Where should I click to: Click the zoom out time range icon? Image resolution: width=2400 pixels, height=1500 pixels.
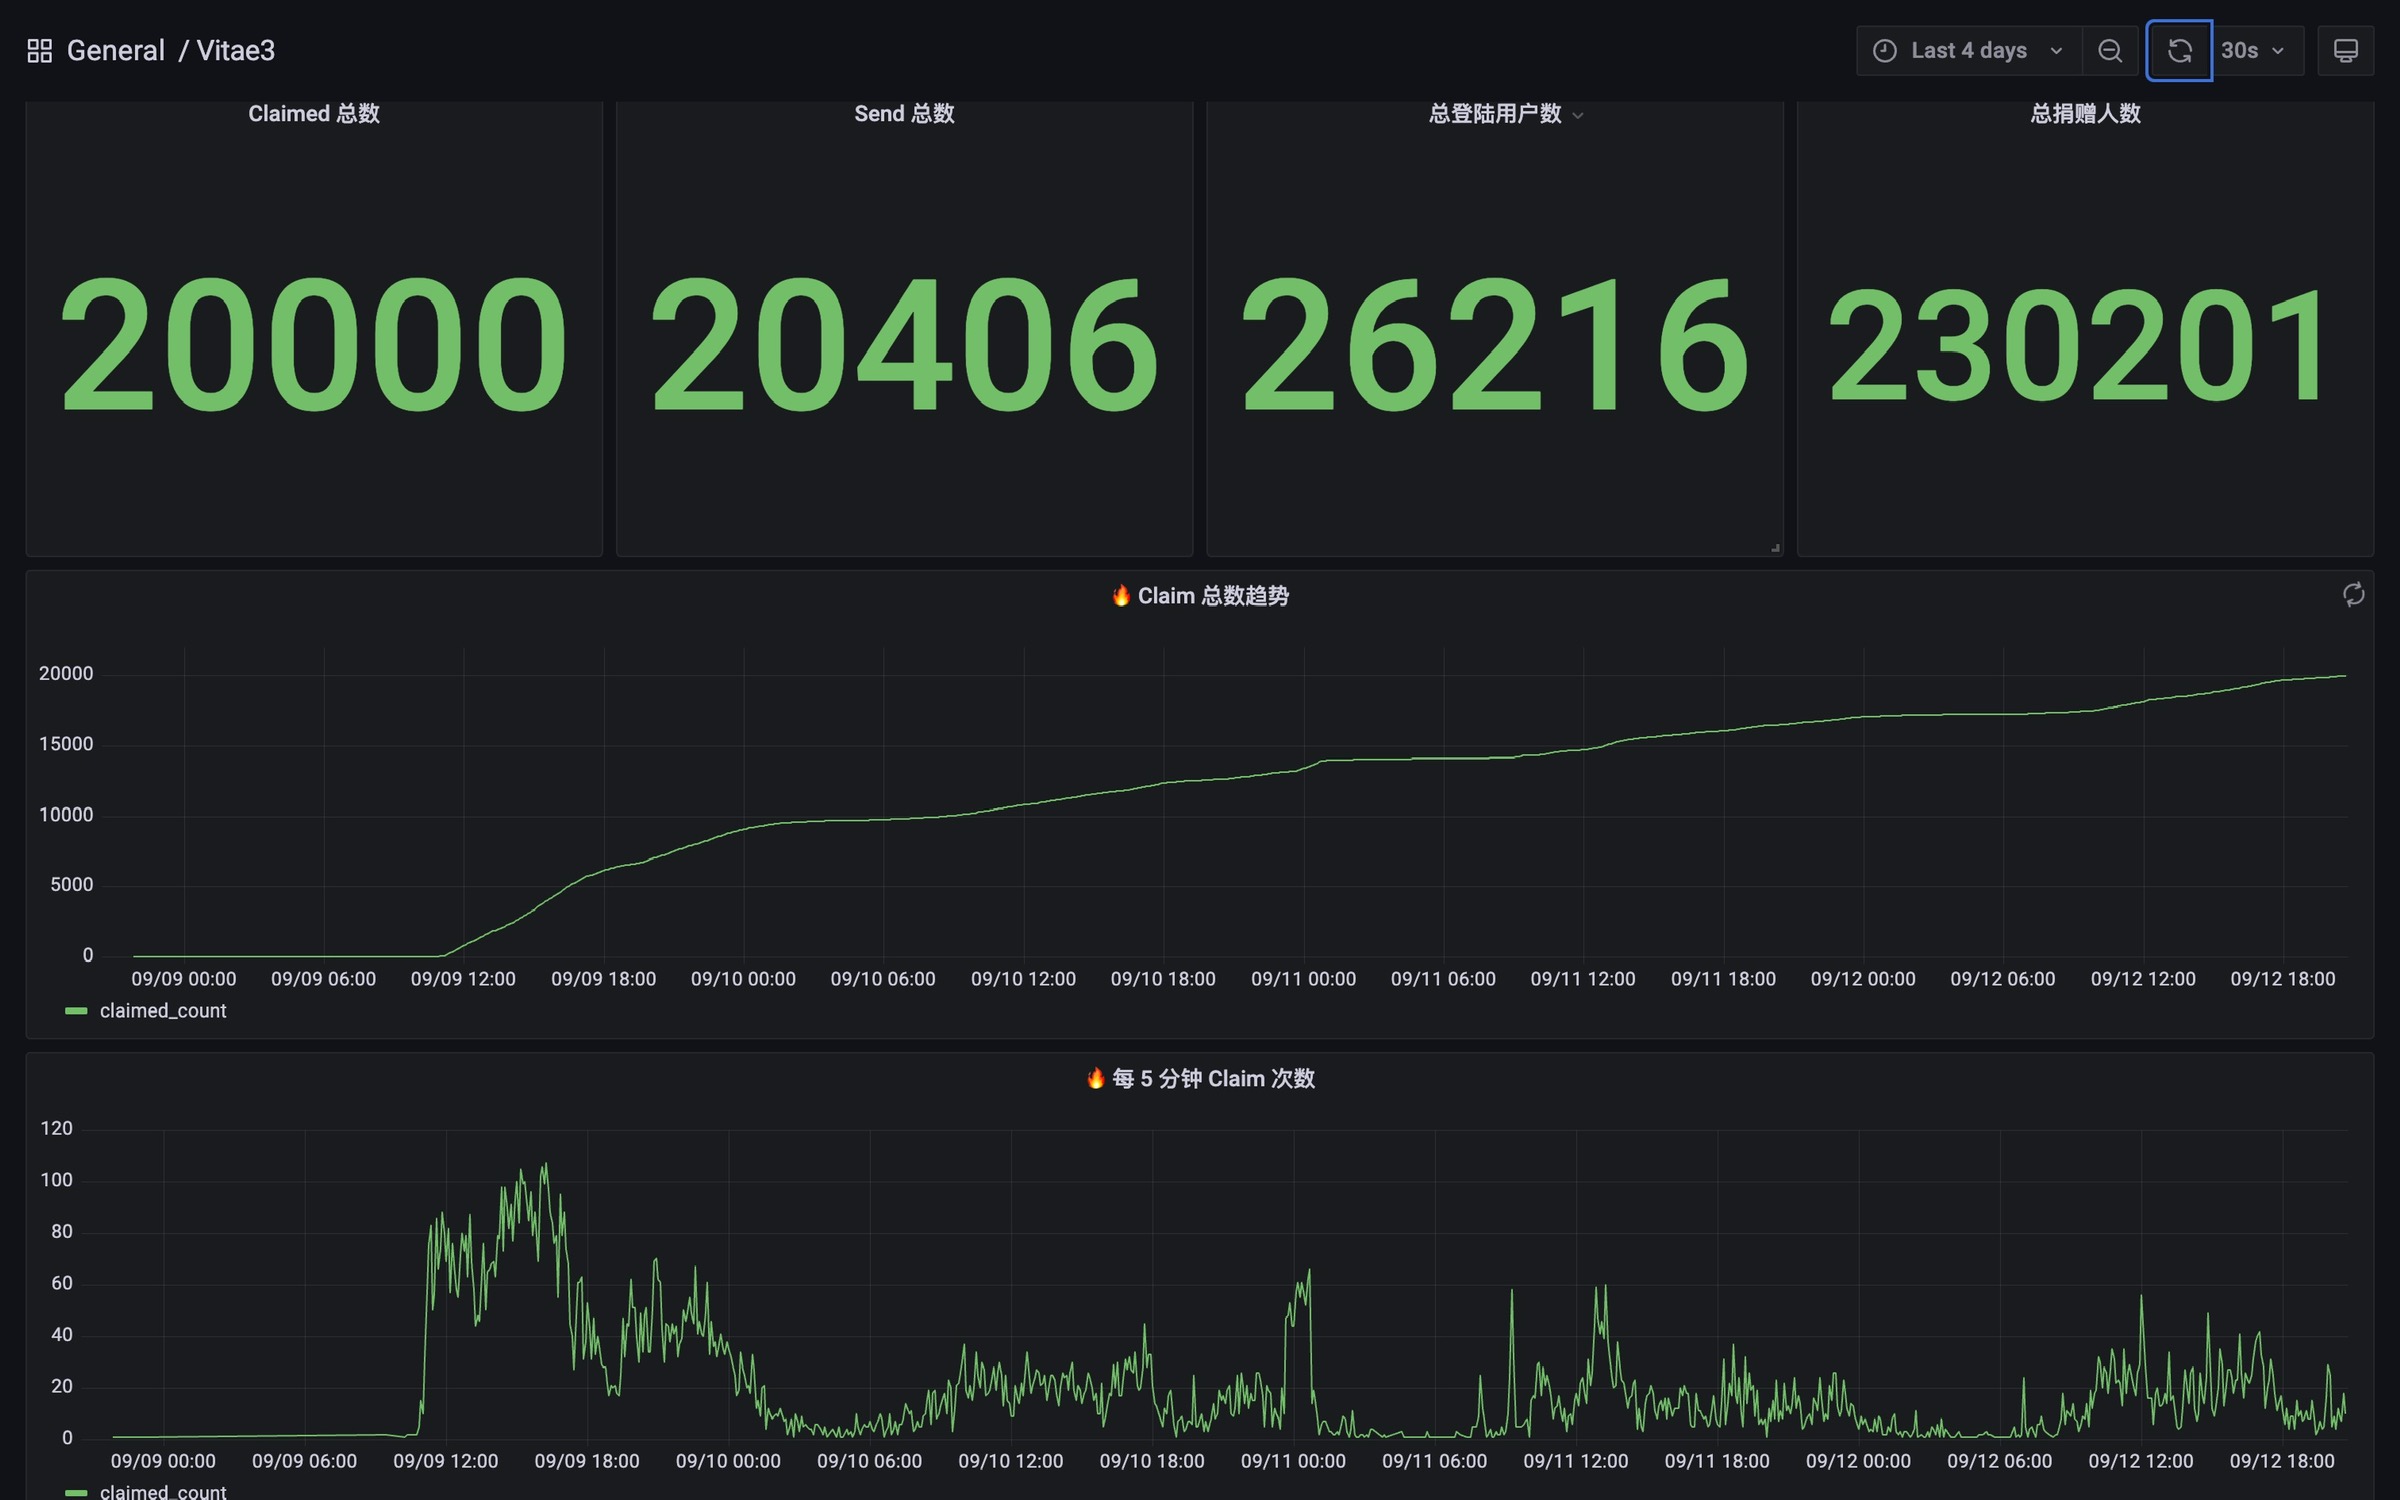click(x=2109, y=51)
